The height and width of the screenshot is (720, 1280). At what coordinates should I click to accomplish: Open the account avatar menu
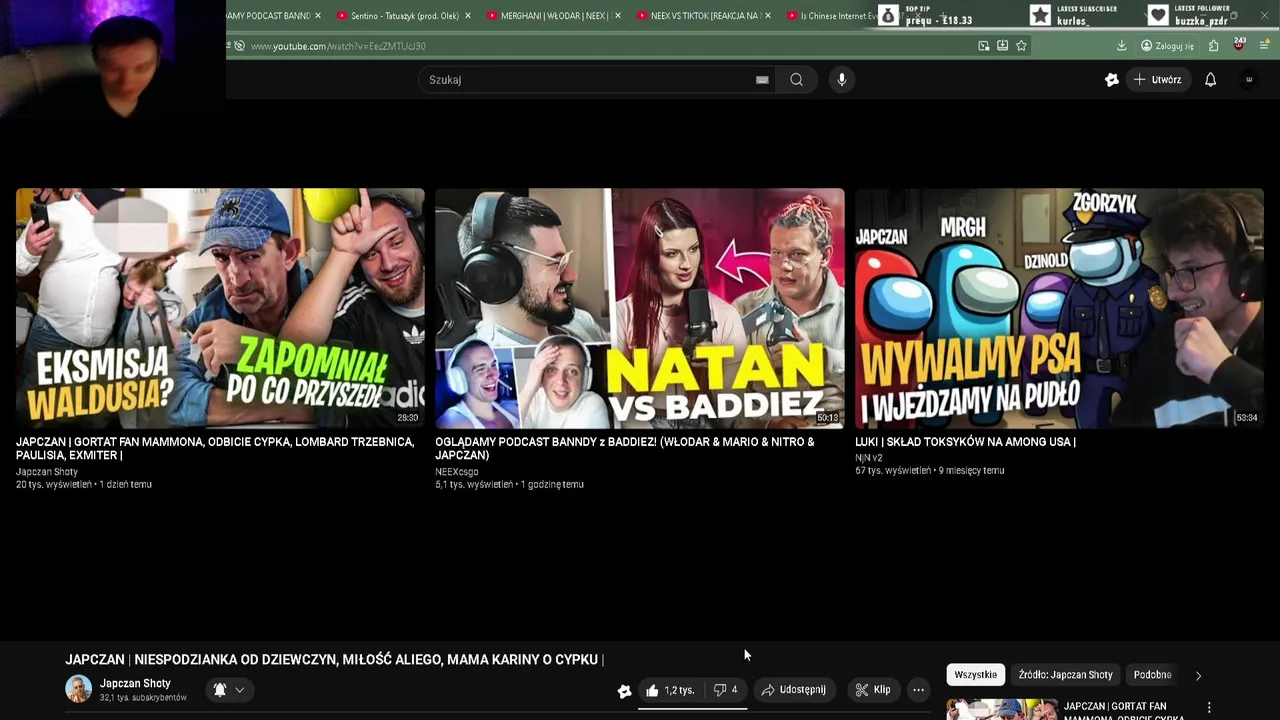point(1248,80)
